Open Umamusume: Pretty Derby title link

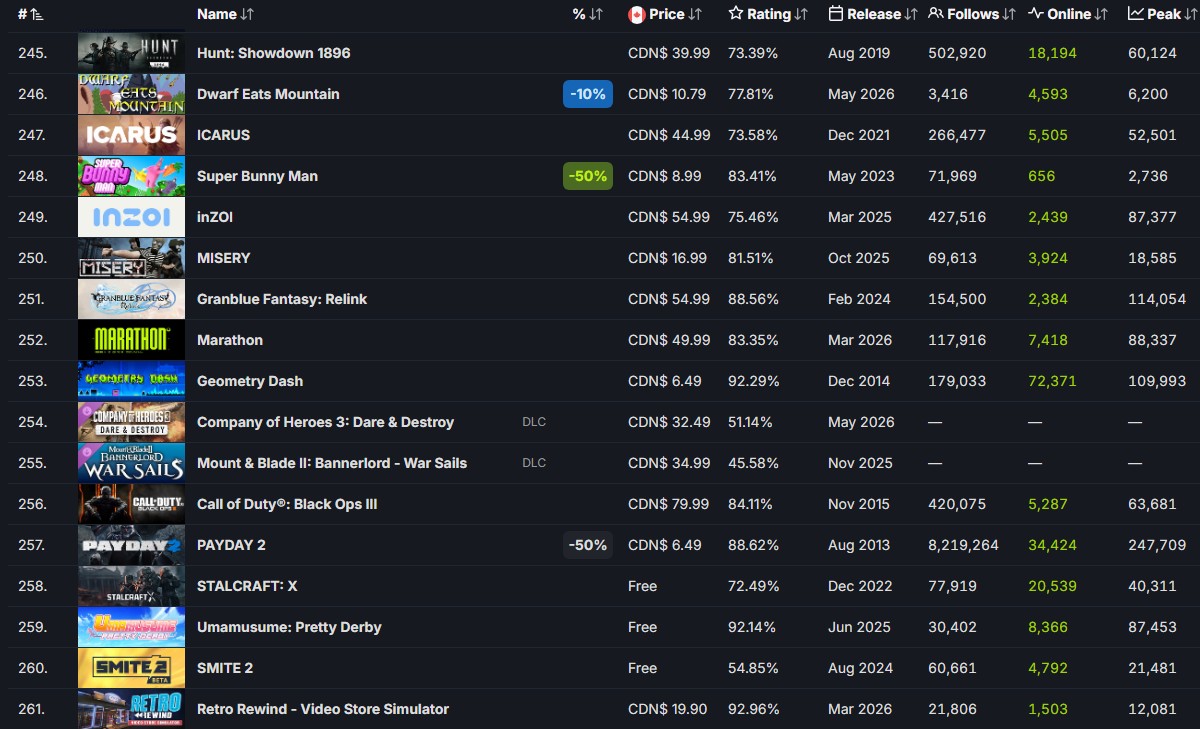[x=289, y=627]
